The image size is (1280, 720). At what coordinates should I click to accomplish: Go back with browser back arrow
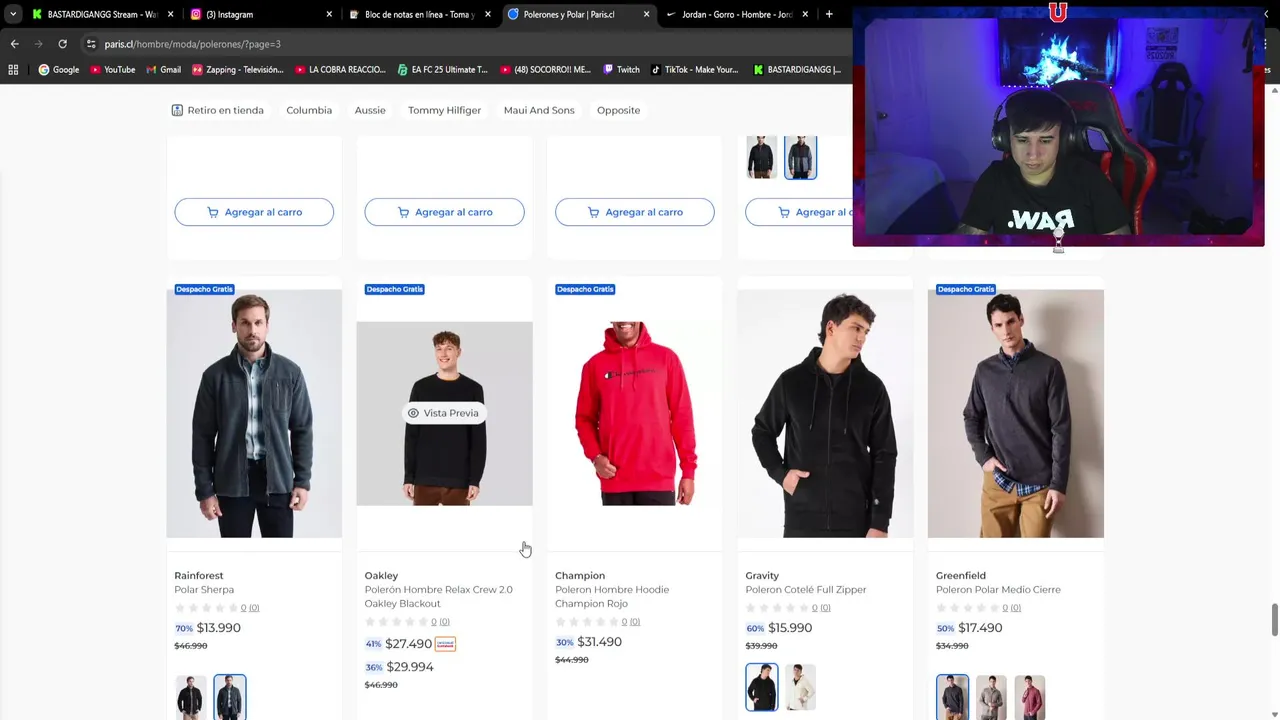pyautogui.click(x=14, y=44)
